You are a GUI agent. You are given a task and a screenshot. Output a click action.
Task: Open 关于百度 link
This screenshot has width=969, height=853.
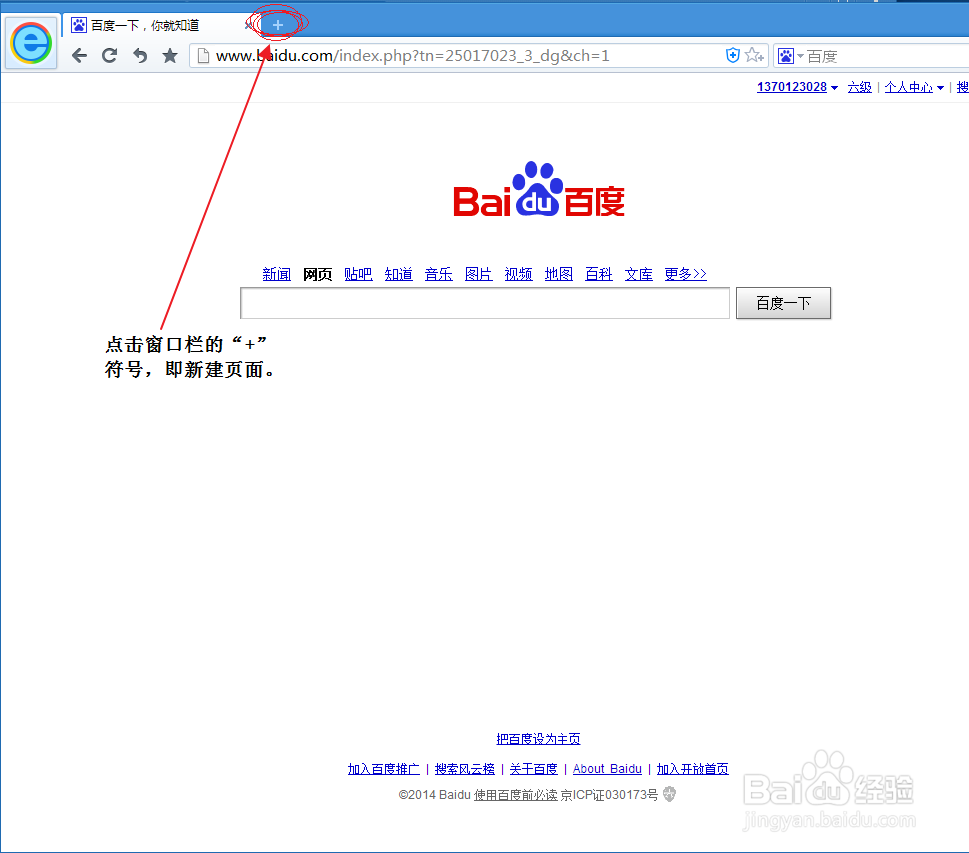click(x=533, y=769)
